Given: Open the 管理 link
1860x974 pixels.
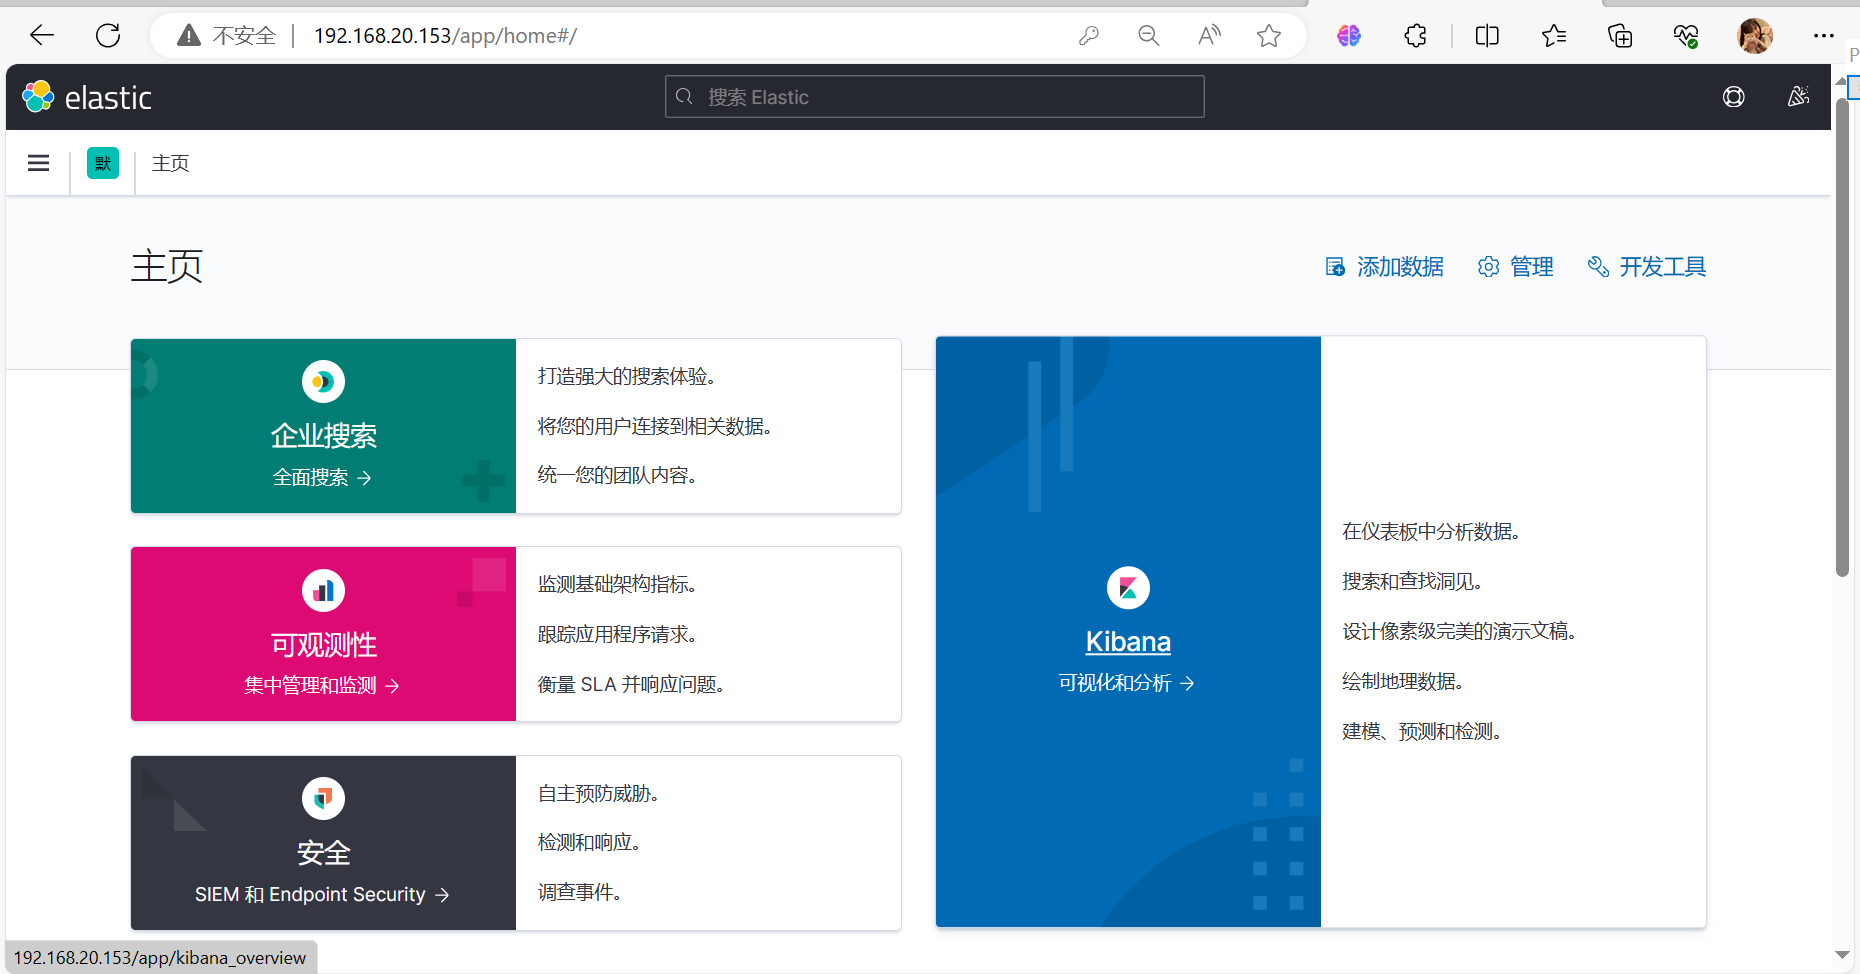Looking at the screenshot, I should coord(1516,267).
